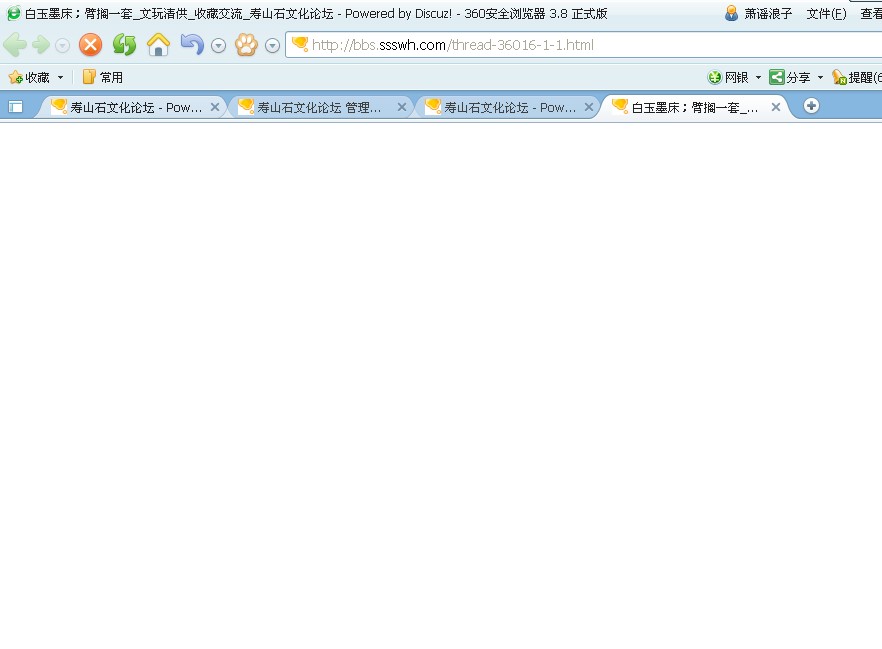Viewport: 882px width, 649px height.
Task: Click the site favicon in address bar
Action: pos(299,44)
